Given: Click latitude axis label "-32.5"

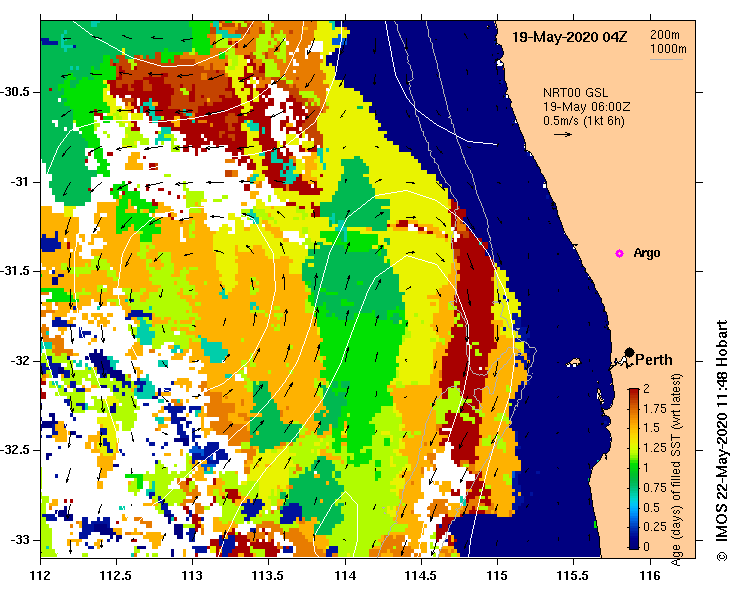Looking at the screenshot, I should (15, 450).
